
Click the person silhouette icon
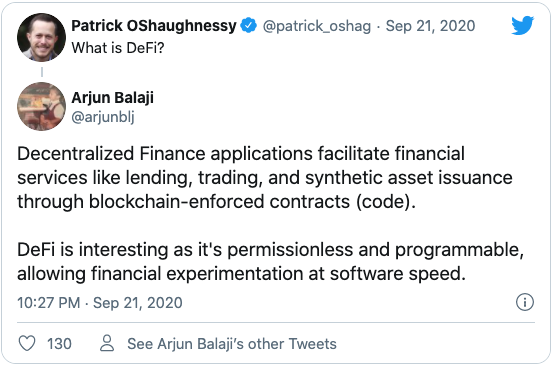click(107, 343)
